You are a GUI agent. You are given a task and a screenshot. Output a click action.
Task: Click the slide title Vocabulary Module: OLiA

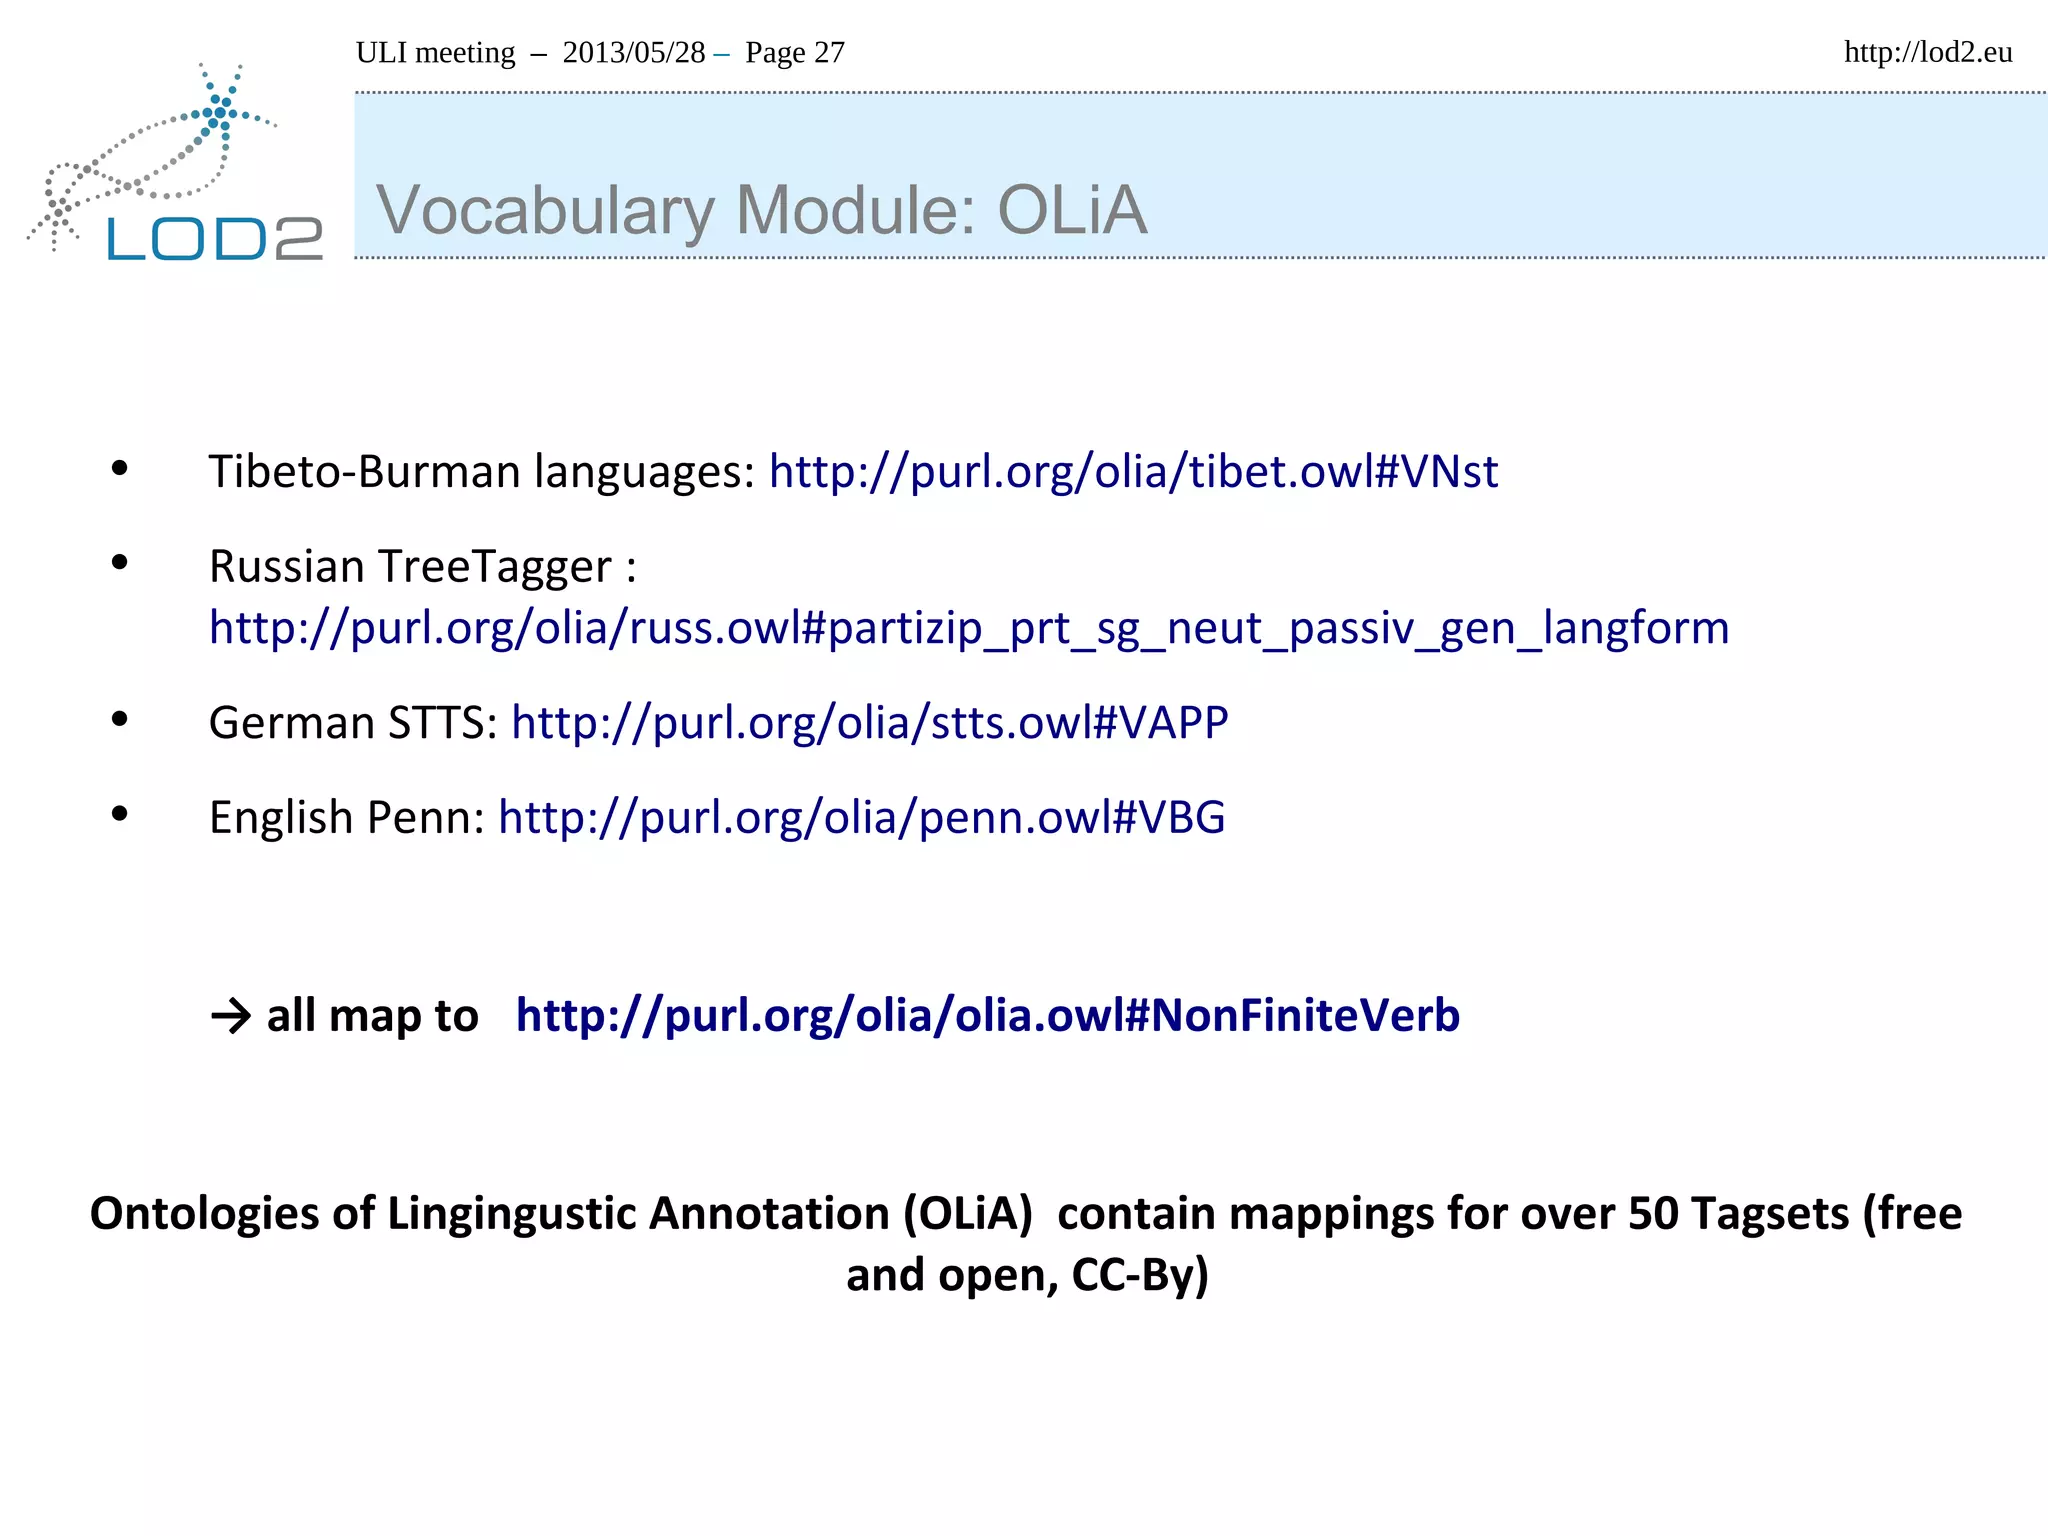761,210
